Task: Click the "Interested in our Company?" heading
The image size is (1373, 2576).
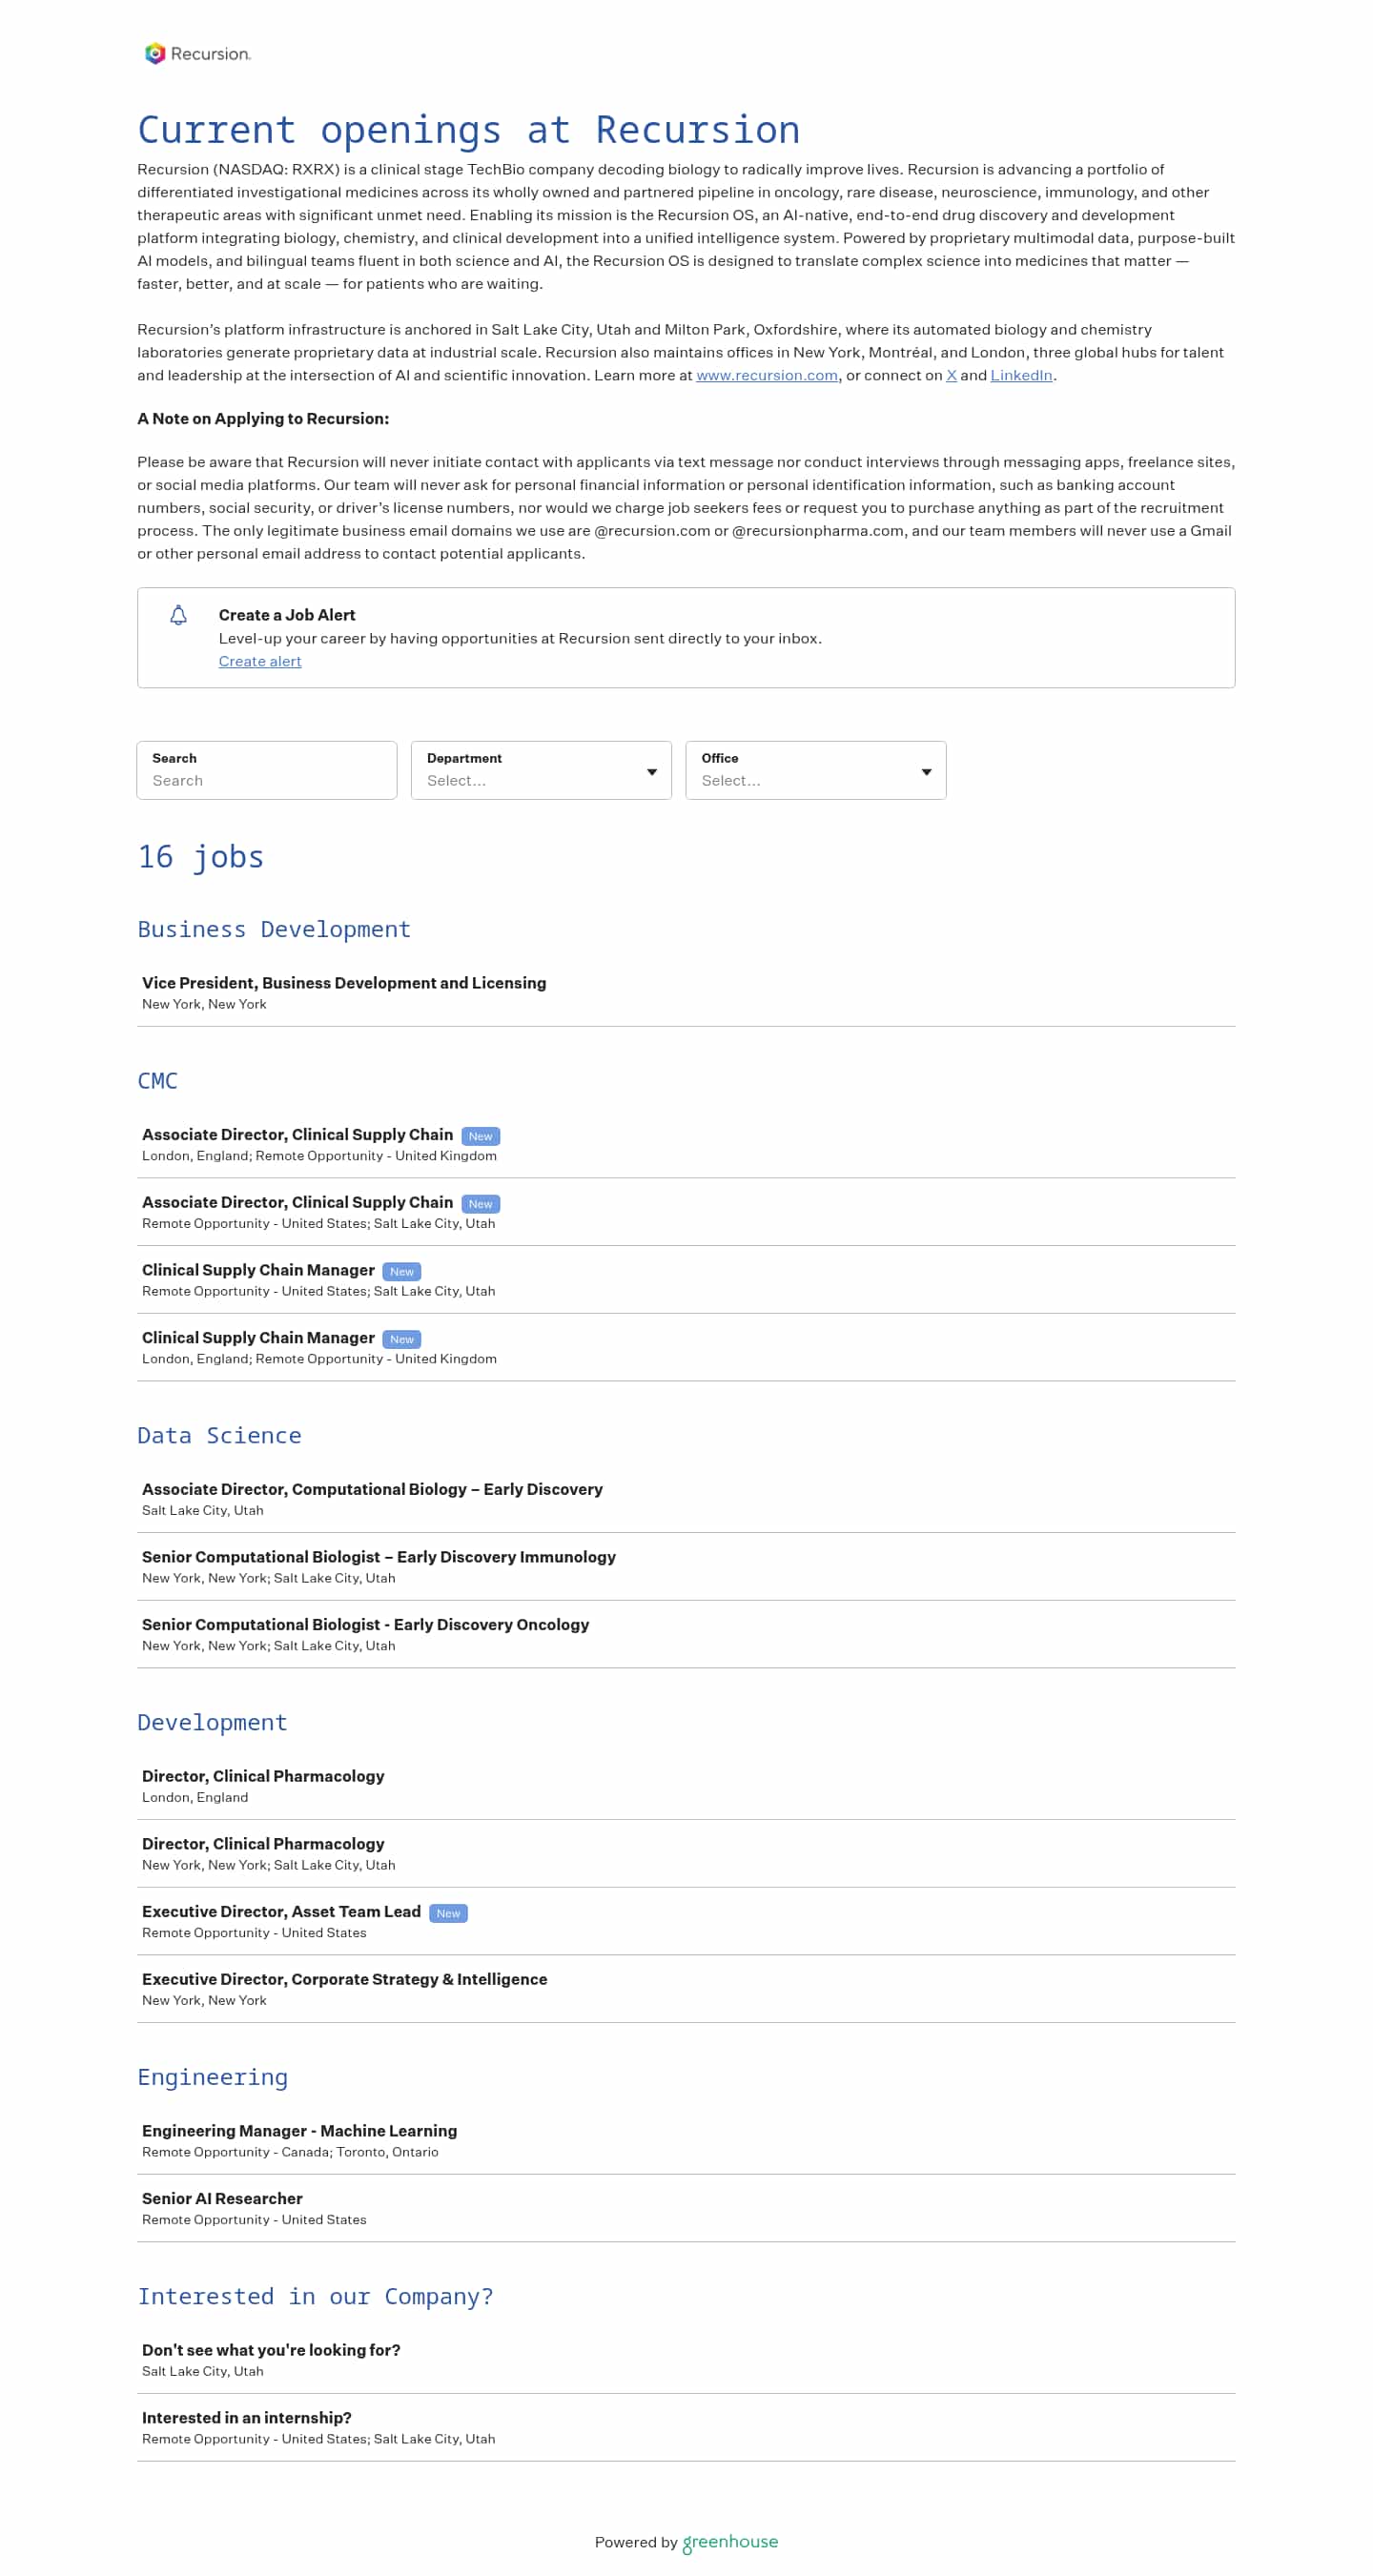Action: coord(316,2296)
